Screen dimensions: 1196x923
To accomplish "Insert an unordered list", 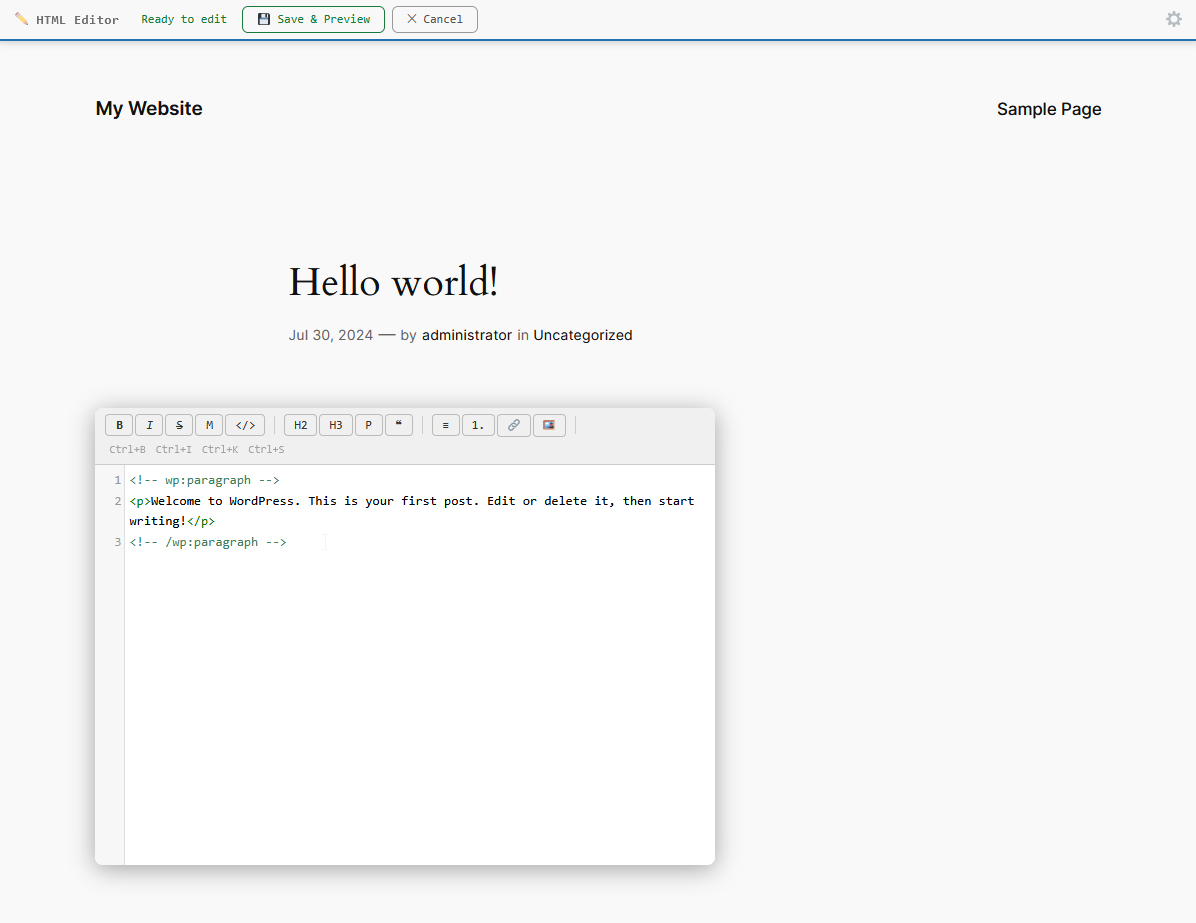I will (445, 425).
